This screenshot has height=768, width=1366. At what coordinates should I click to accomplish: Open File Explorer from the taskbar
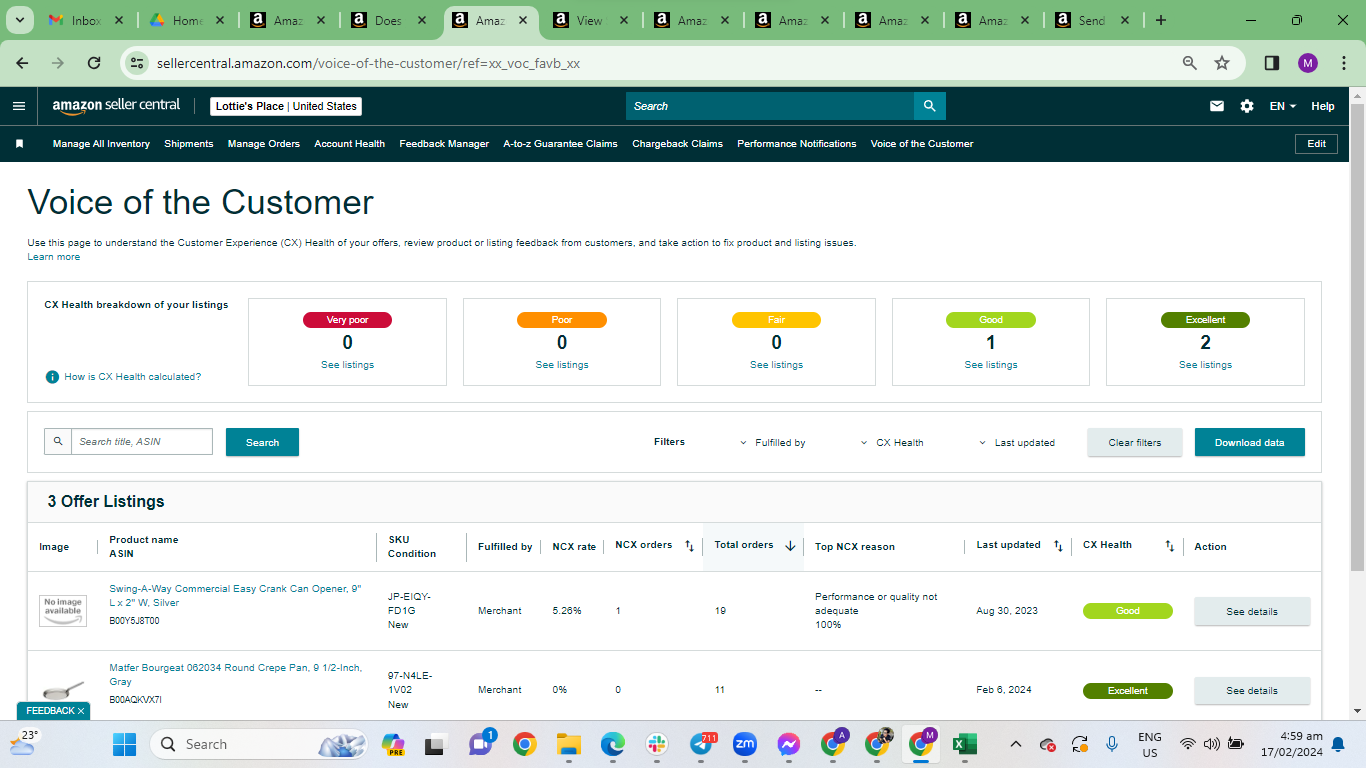(x=568, y=744)
